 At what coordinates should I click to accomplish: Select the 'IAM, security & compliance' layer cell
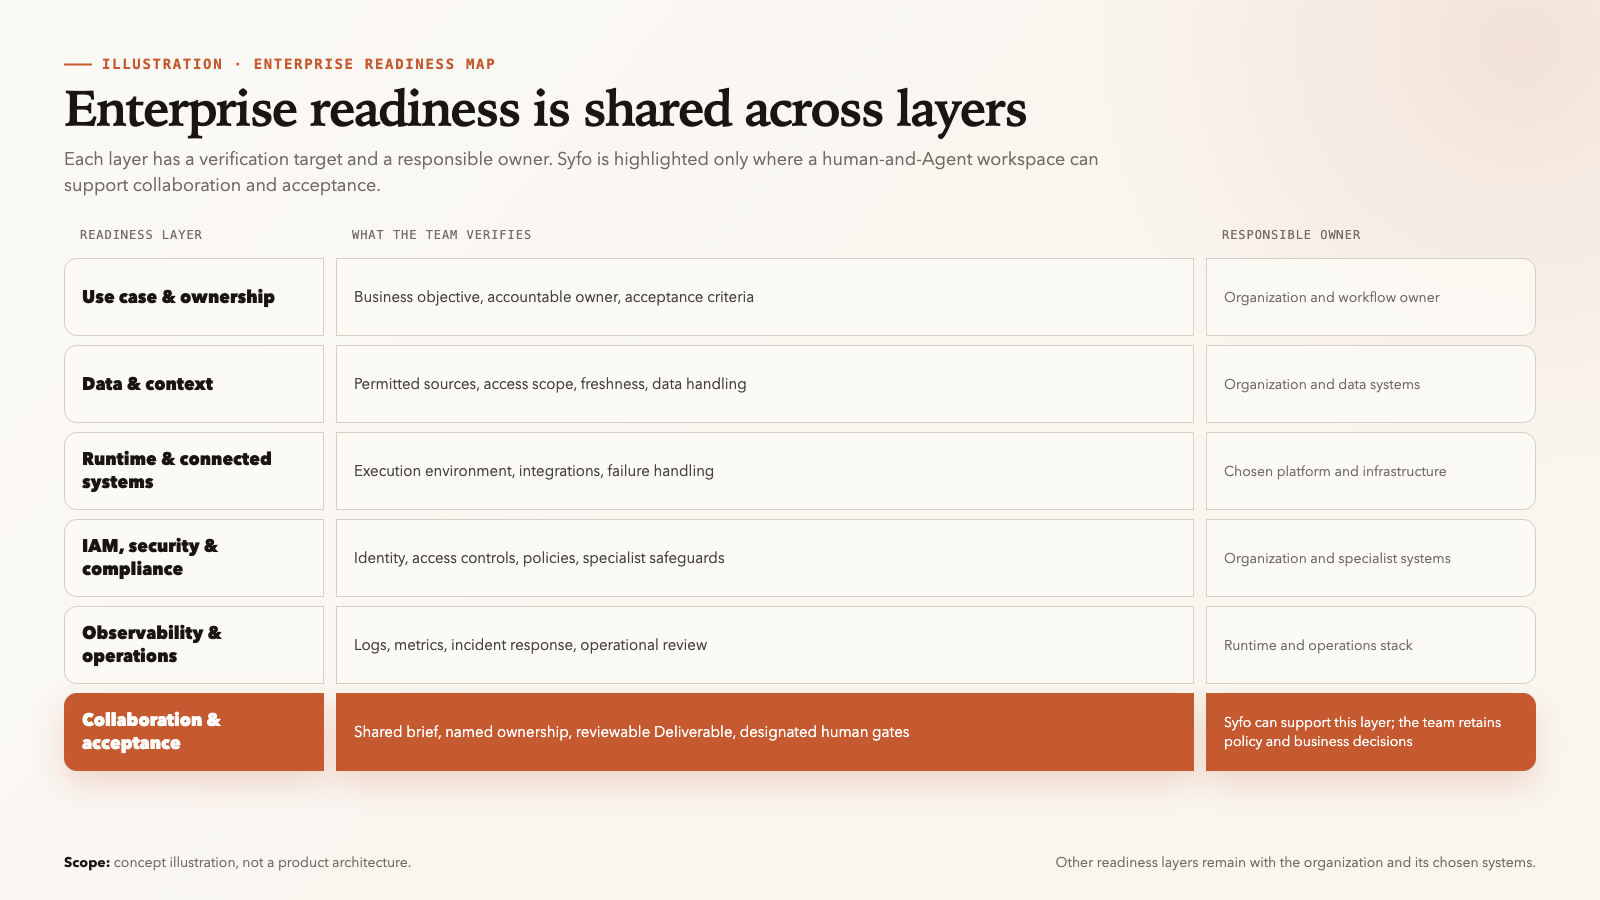194,558
